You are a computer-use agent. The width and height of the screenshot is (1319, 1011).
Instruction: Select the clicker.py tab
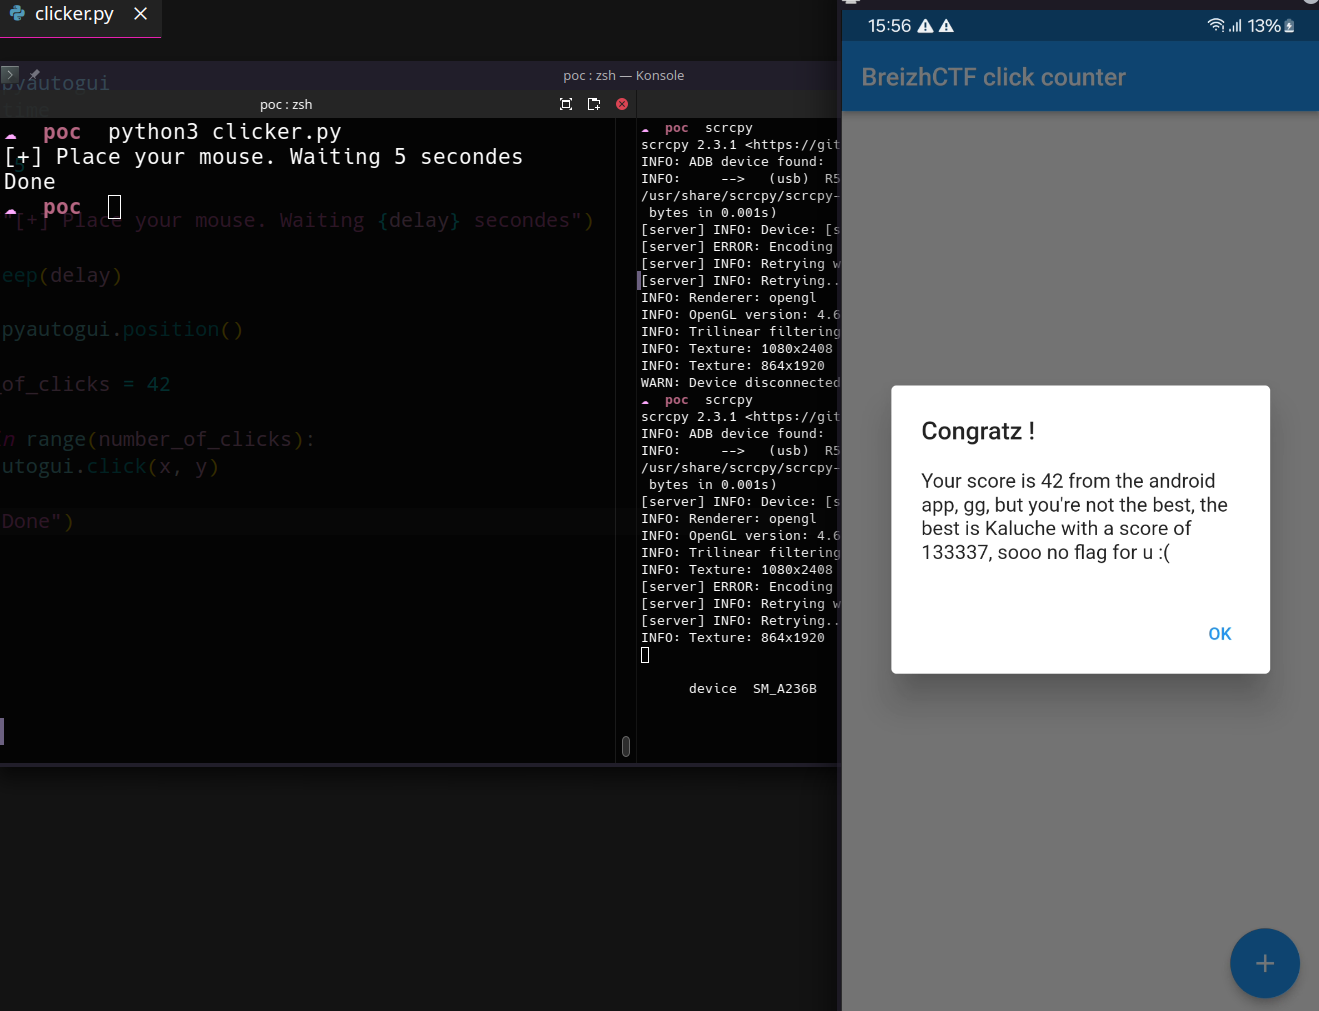point(74,14)
